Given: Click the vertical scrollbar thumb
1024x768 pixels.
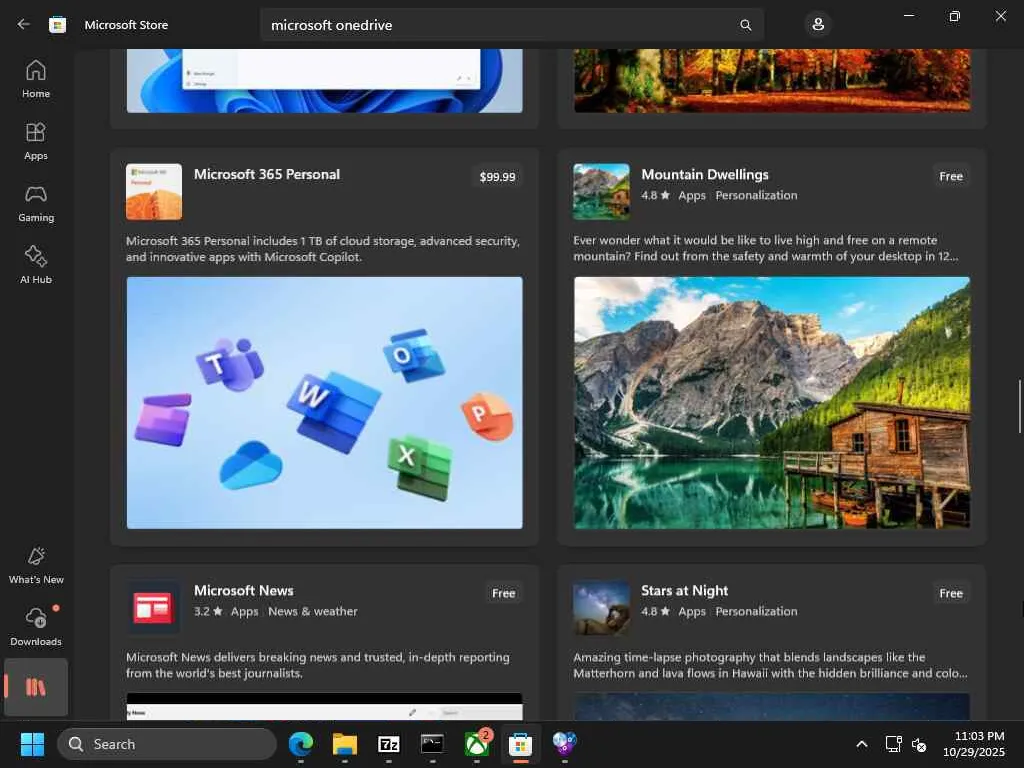Looking at the screenshot, I should 1019,406.
